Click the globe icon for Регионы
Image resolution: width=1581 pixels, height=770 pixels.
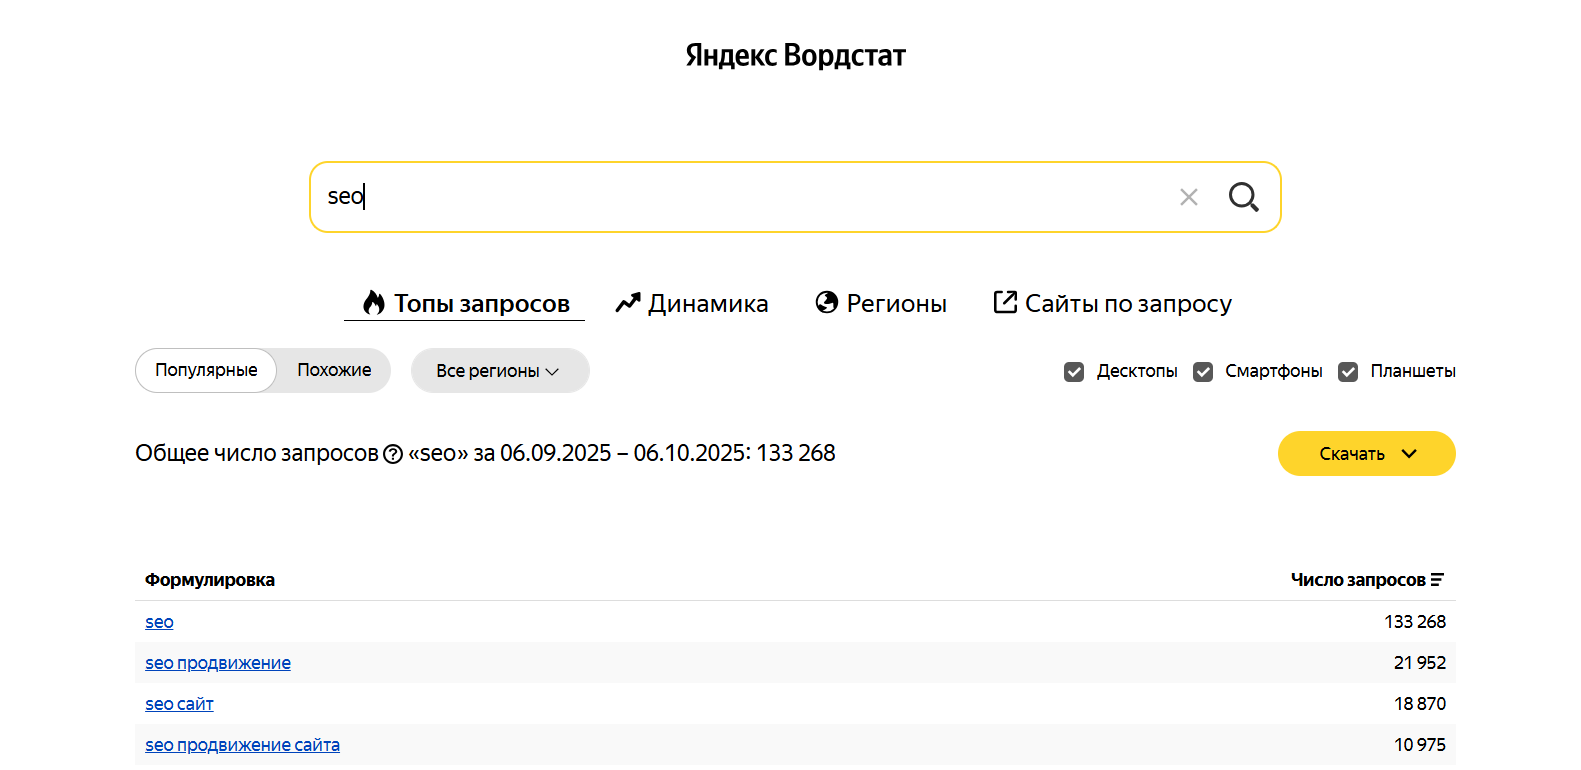(x=826, y=303)
